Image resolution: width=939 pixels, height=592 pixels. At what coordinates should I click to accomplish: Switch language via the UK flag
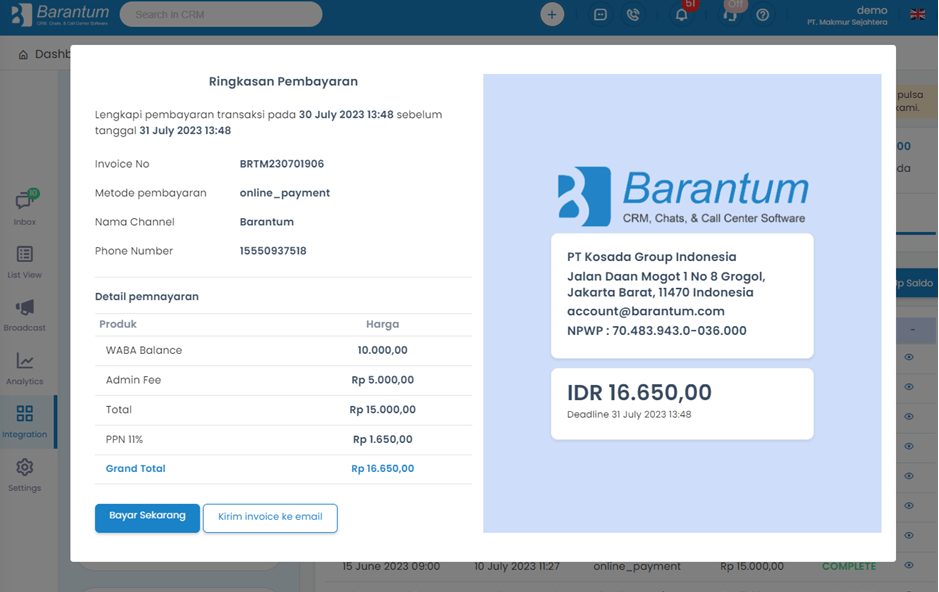click(x=917, y=14)
